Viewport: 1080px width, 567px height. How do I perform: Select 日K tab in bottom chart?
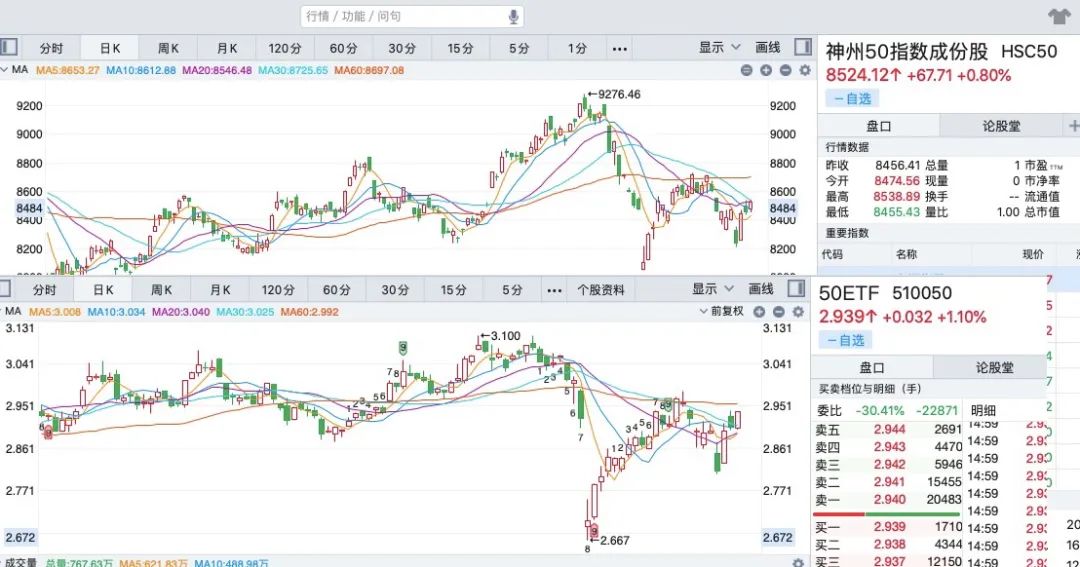point(103,290)
